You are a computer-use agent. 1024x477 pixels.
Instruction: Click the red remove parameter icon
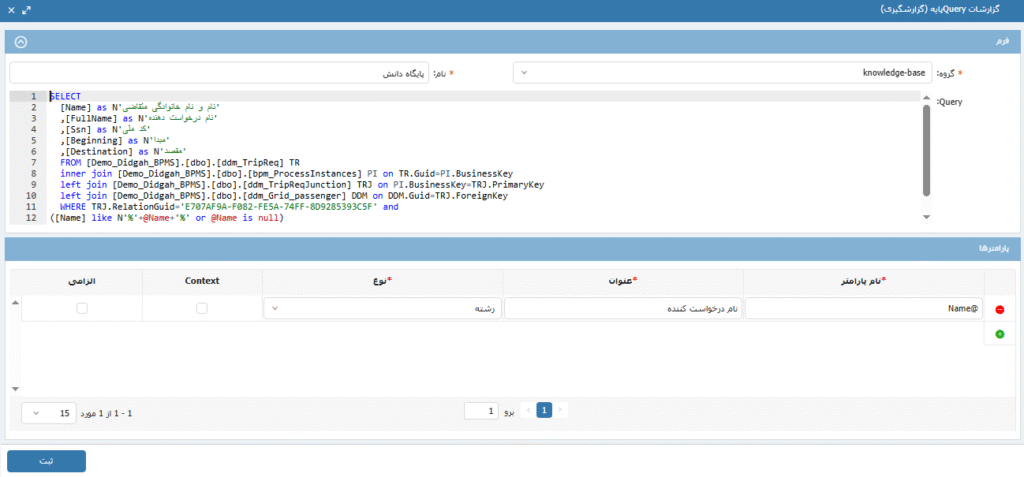(999, 310)
